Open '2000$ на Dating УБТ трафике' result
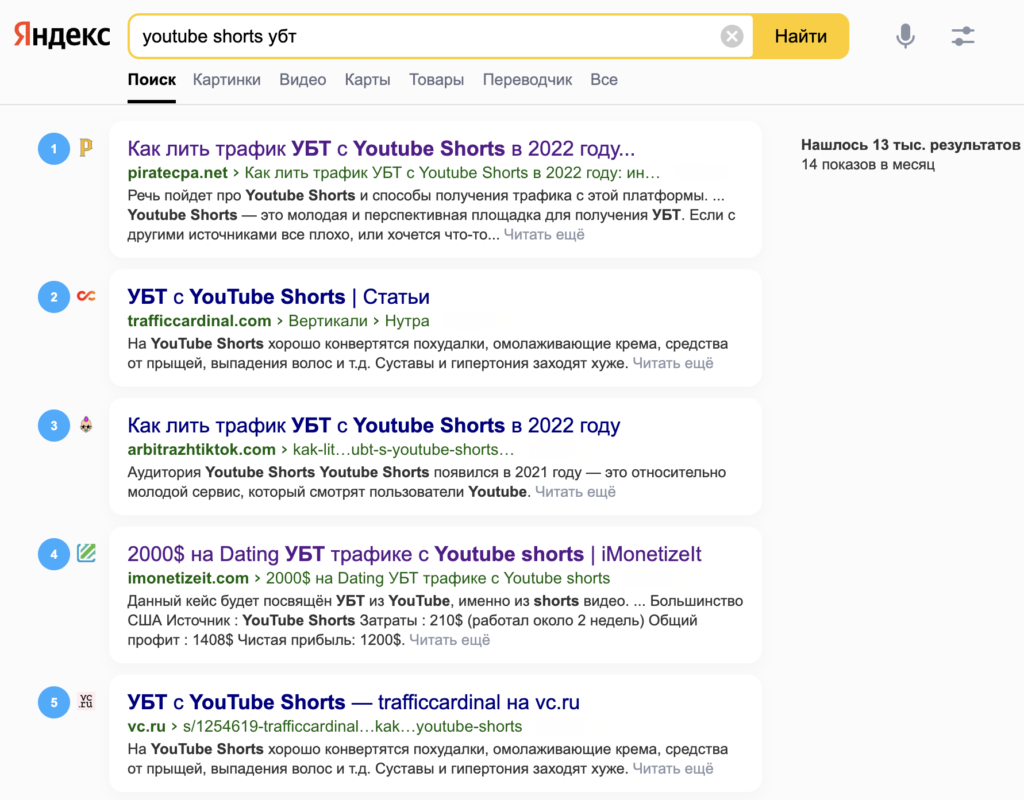This screenshot has width=1024, height=800. [414, 554]
